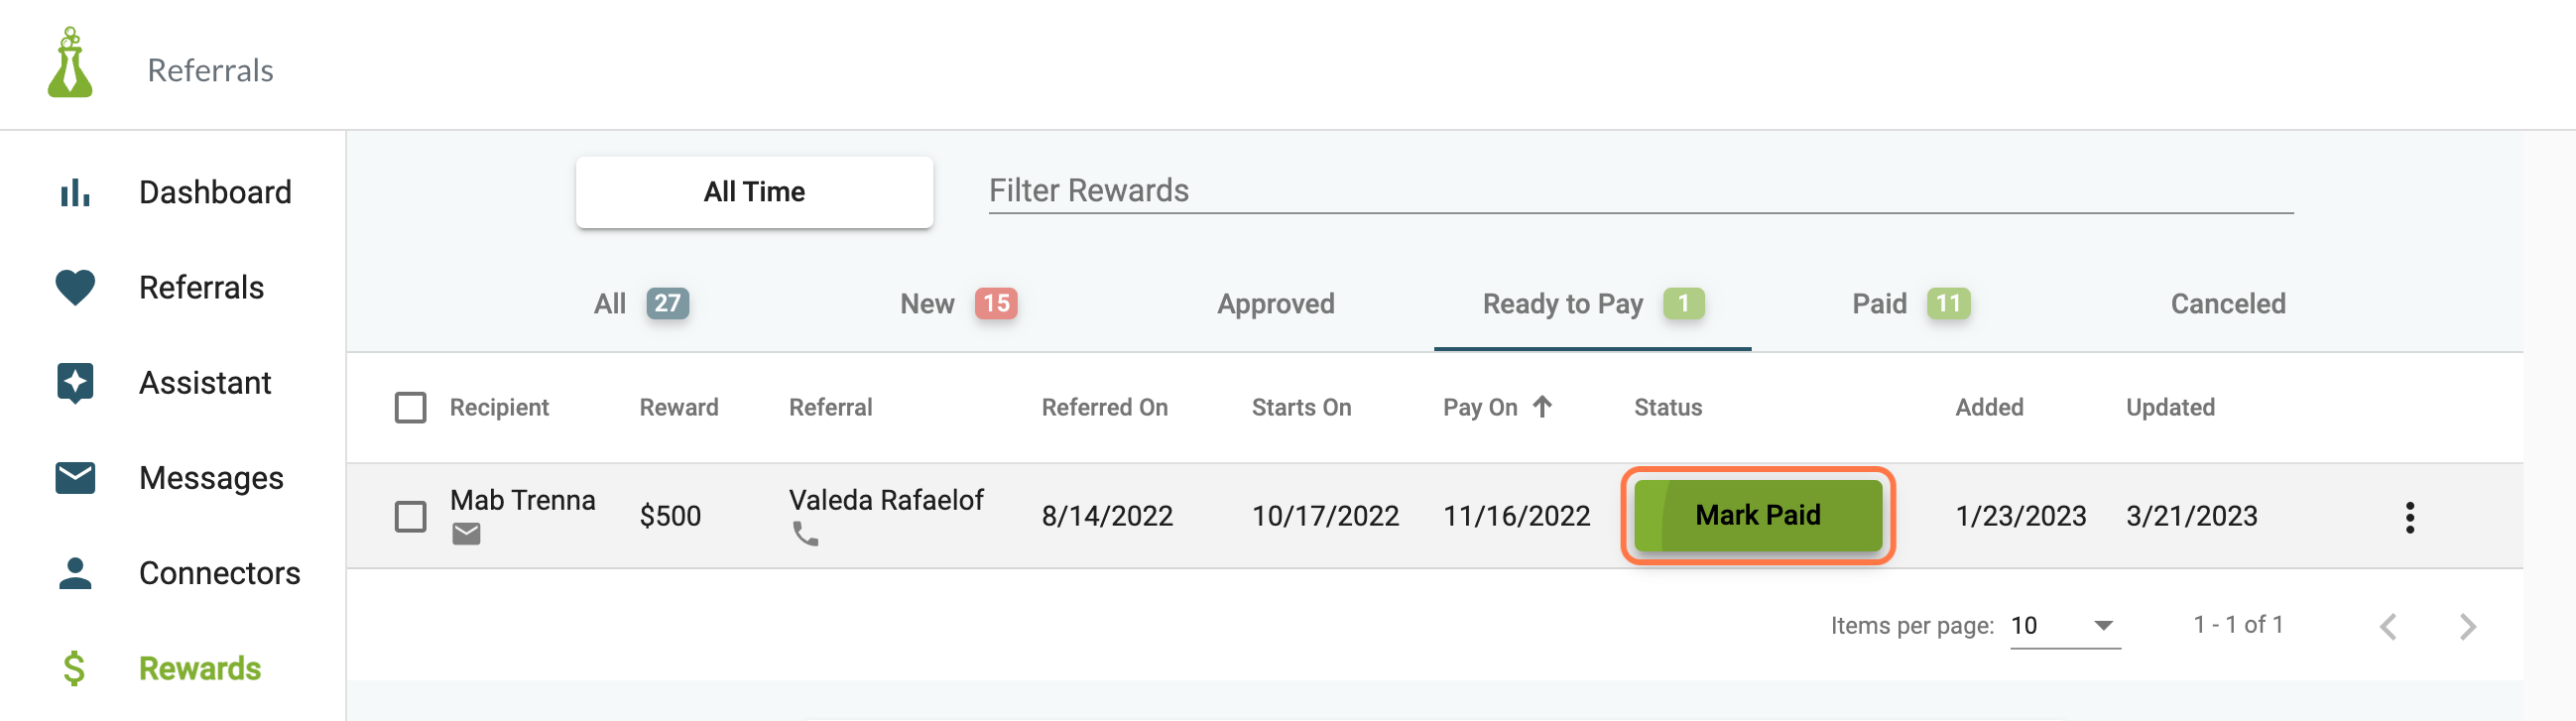
Task: Open the Dashboard bar chart icon
Action: tap(75, 192)
